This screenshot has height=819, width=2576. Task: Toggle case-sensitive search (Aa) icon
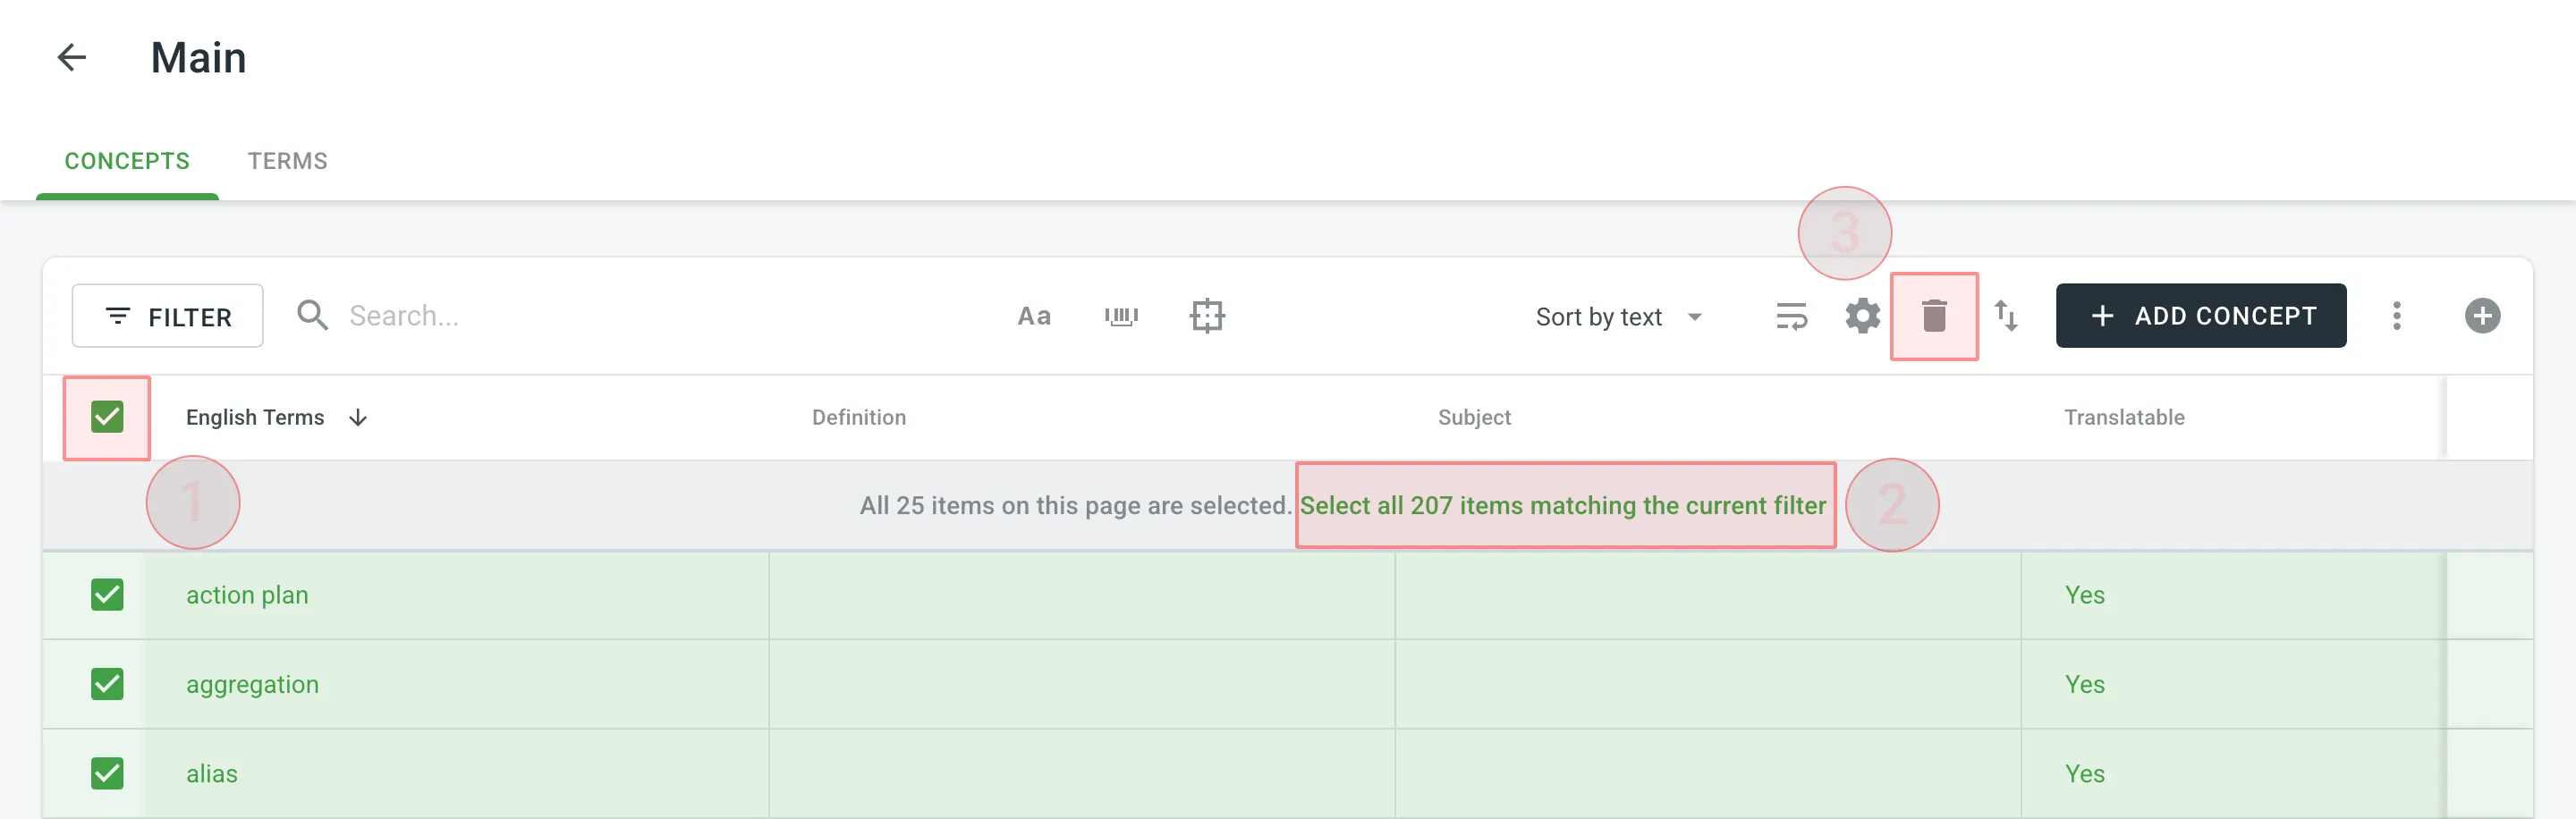click(1034, 316)
